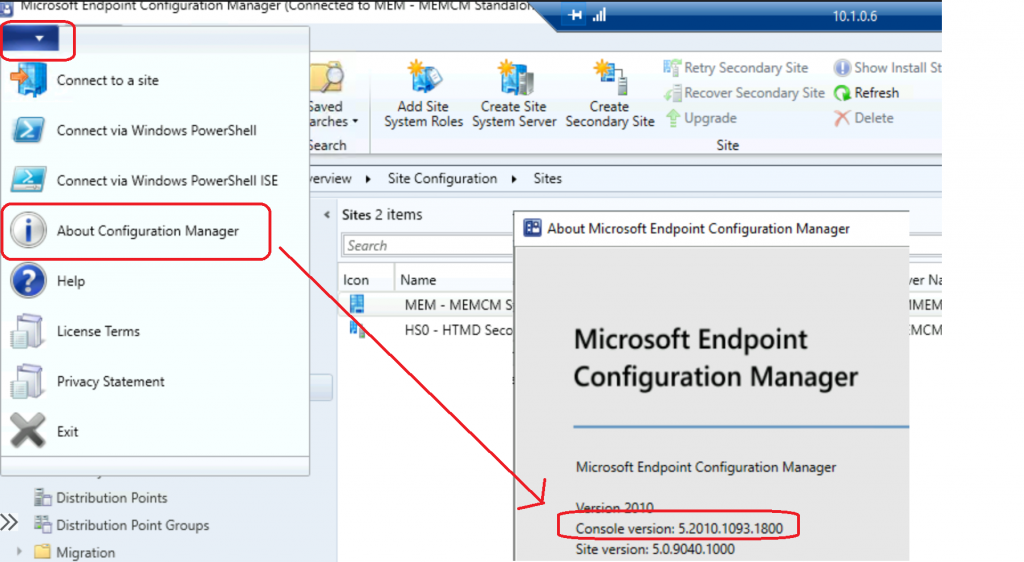This screenshot has height=562, width=1024.
Task: Click the Retry Secondary Site icon
Action: tap(672, 68)
